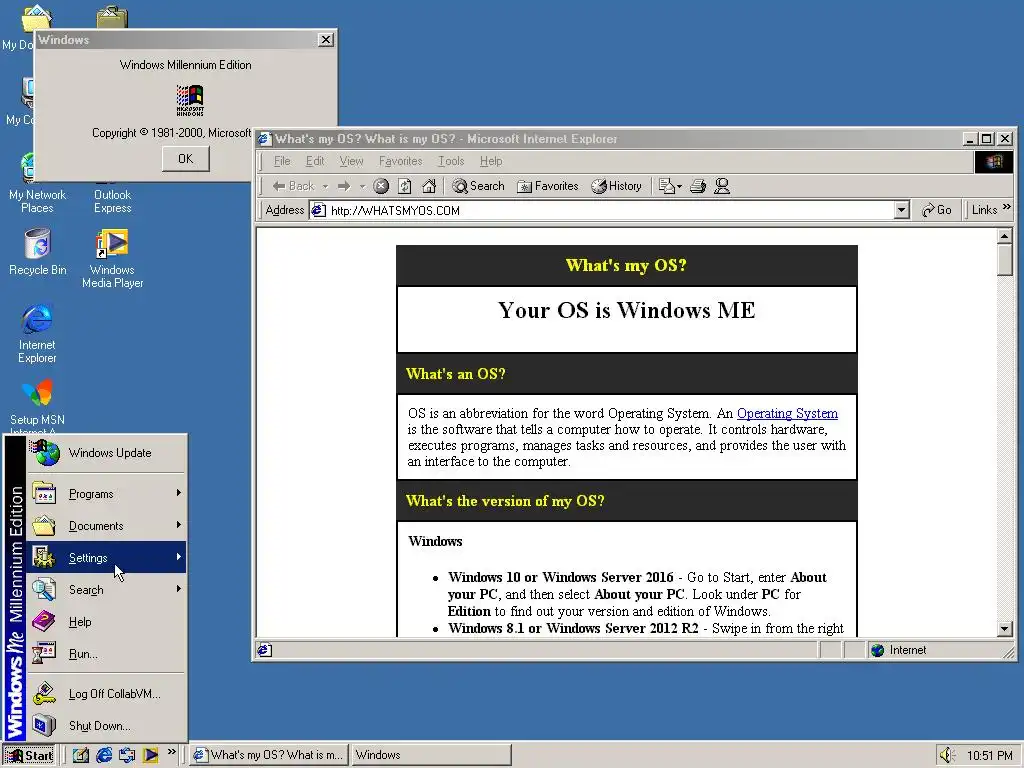1024x768 pixels.
Task: Open Help from the Start menu
Action: click(106, 622)
